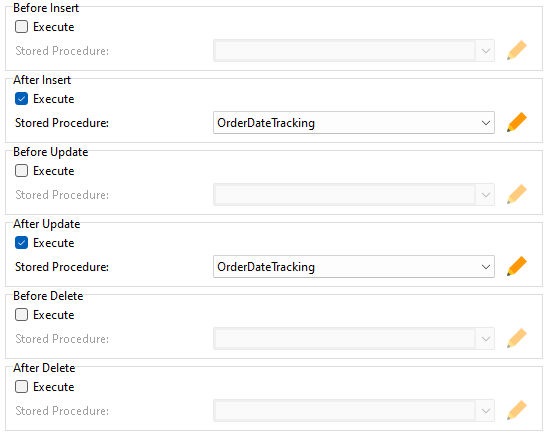Click the Before Delete pencil icon
The height and width of the screenshot is (436, 548).
coord(517,338)
